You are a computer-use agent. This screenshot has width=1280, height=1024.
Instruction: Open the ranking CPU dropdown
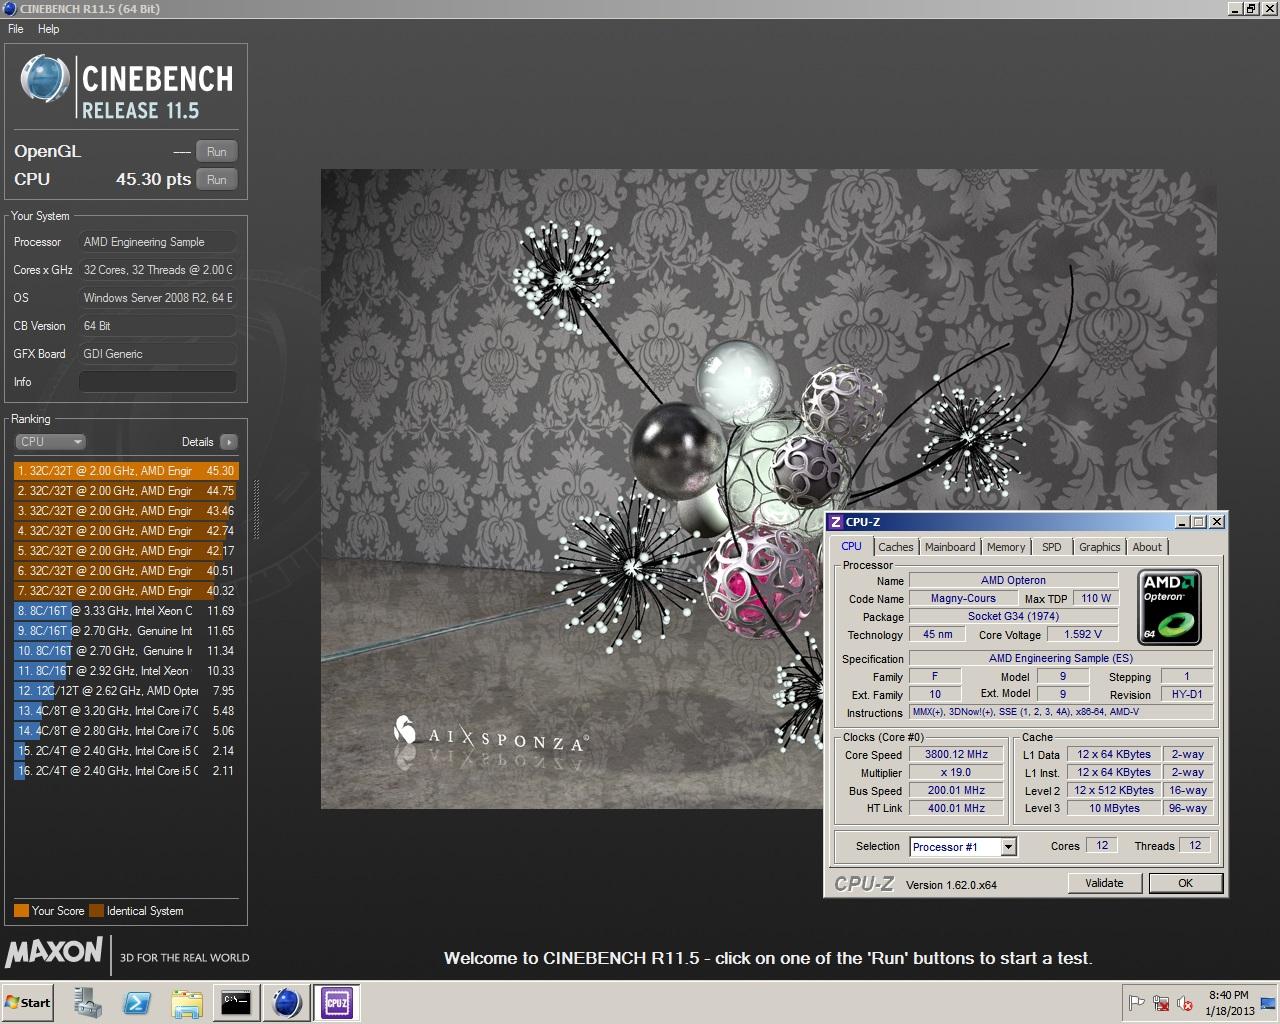coord(50,442)
